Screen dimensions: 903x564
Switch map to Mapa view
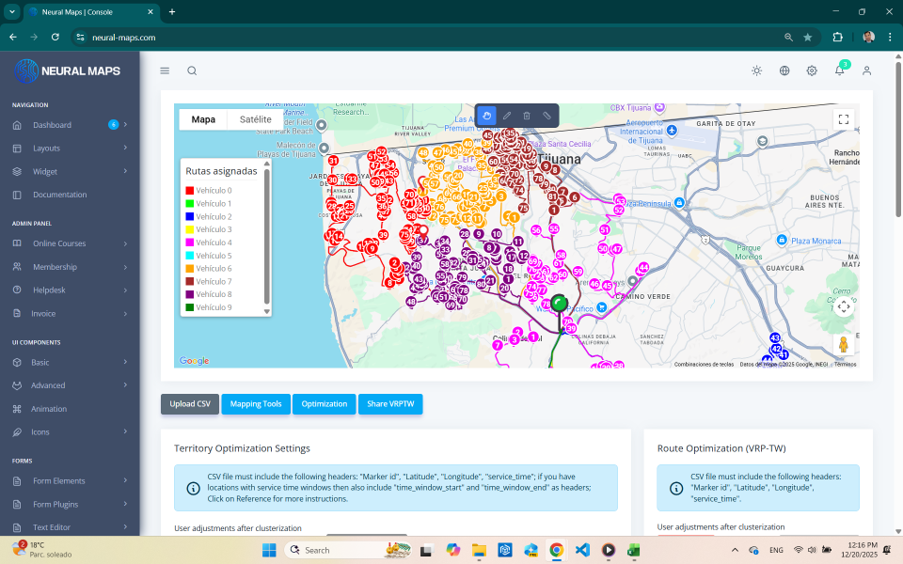[x=203, y=119]
